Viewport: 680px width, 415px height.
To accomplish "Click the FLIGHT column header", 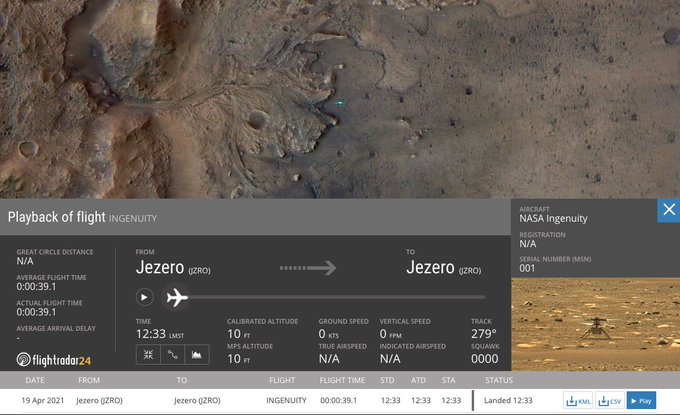I will [x=282, y=380].
